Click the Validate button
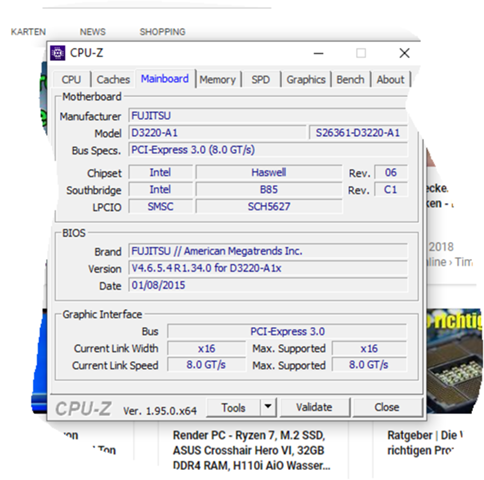Viewport: 484px width, 480px height. click(314, 407)
